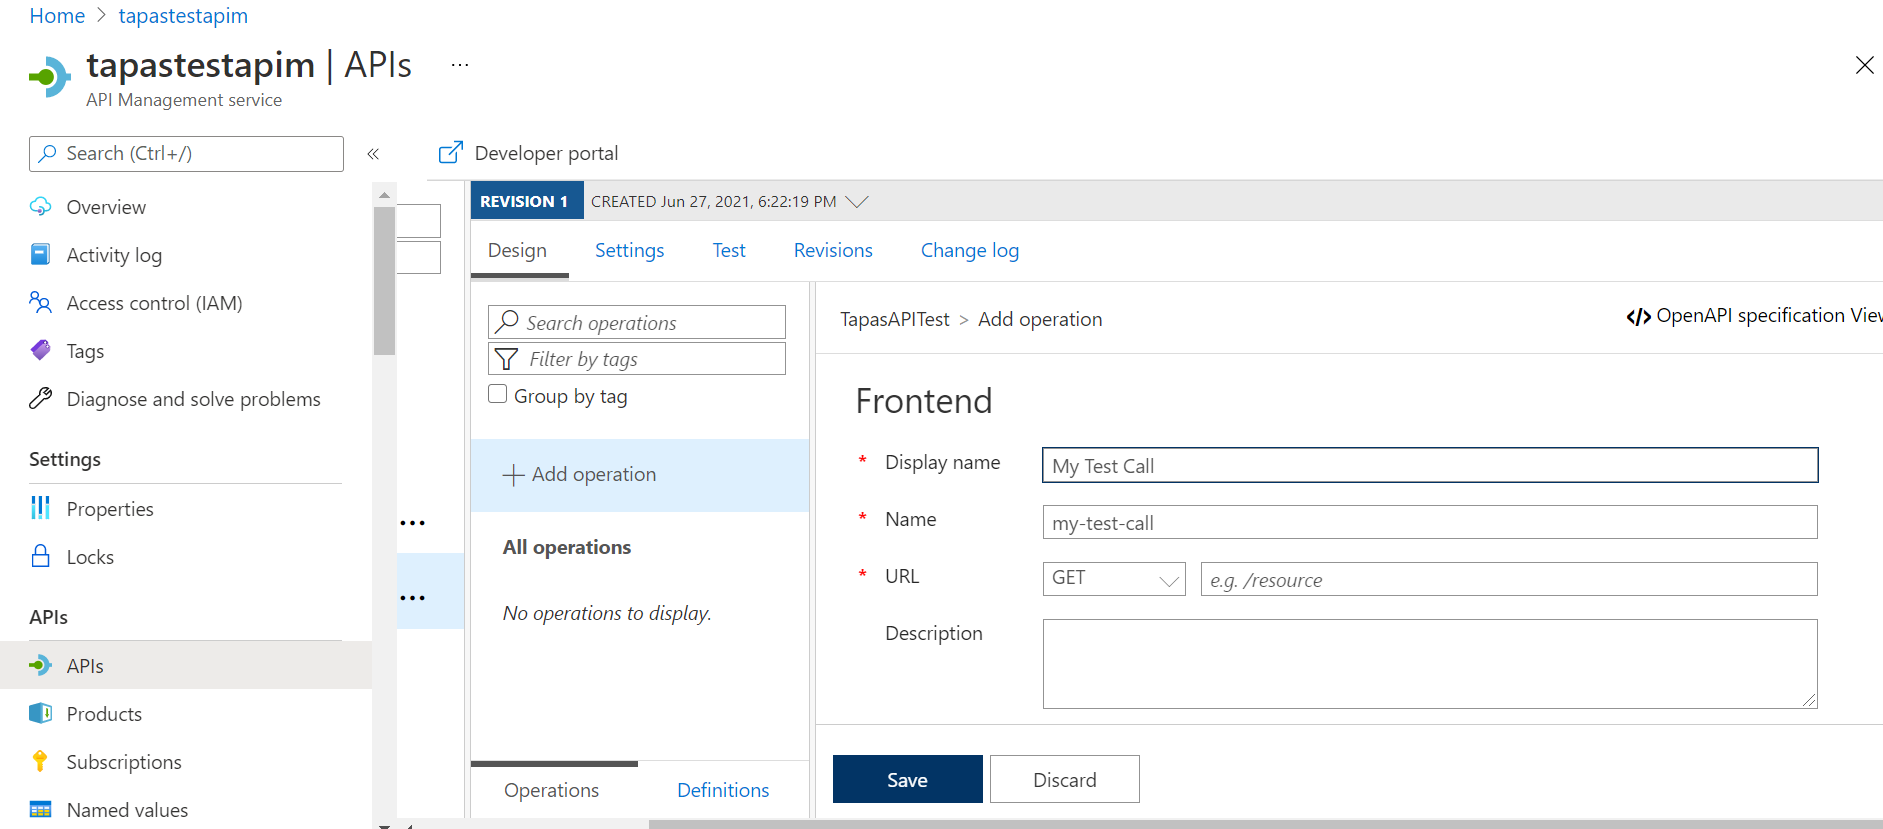Click the Products box icon
This screenshot has width=1883, height=829.
(x=41, y=713)
